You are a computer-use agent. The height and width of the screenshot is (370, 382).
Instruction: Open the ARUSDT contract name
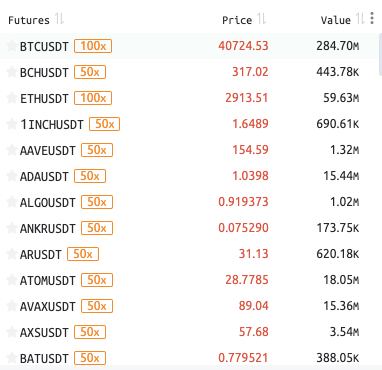coord(41,255)
